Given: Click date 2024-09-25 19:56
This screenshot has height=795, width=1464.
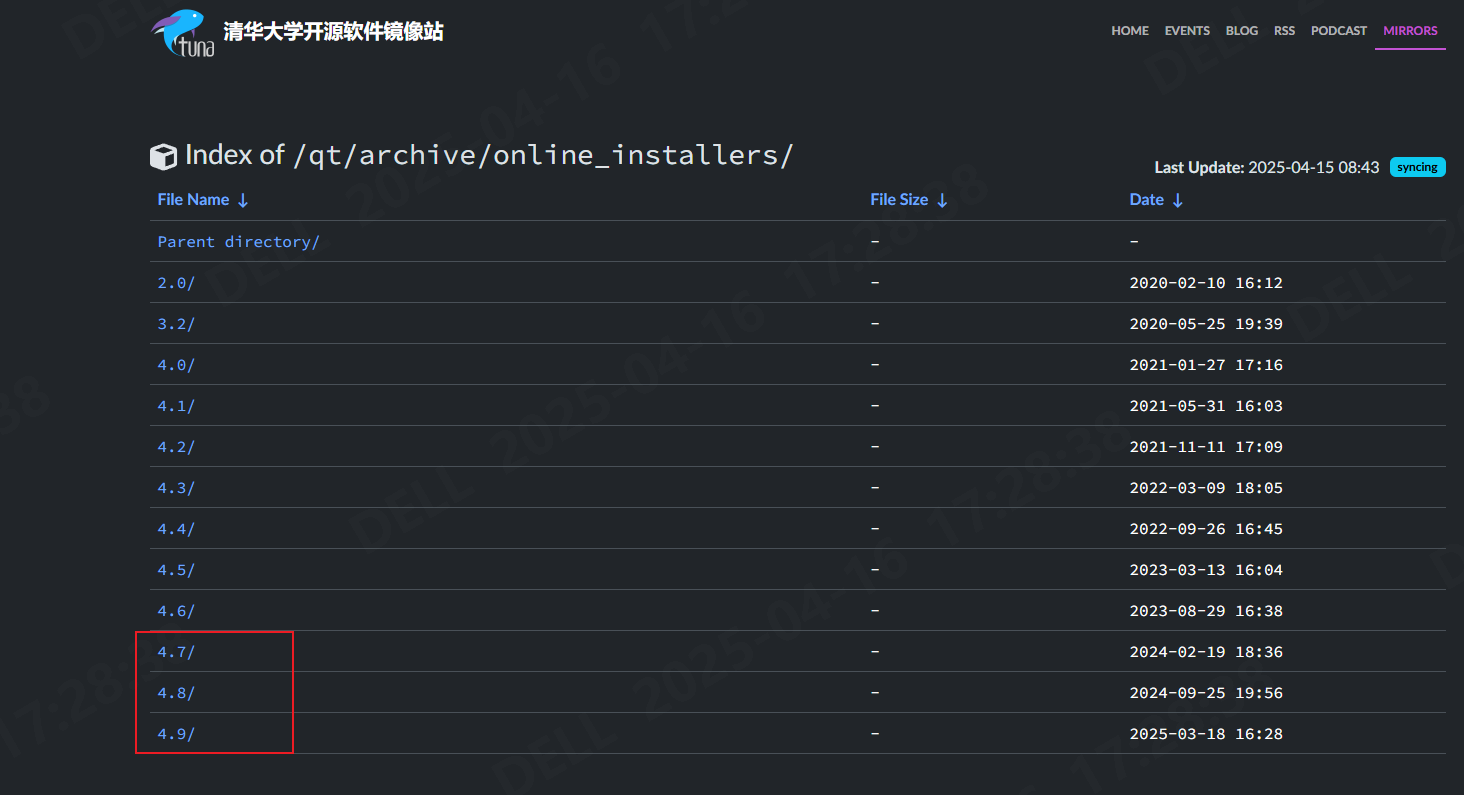Looking at the screenshot, I should [x=1206, y=693].
